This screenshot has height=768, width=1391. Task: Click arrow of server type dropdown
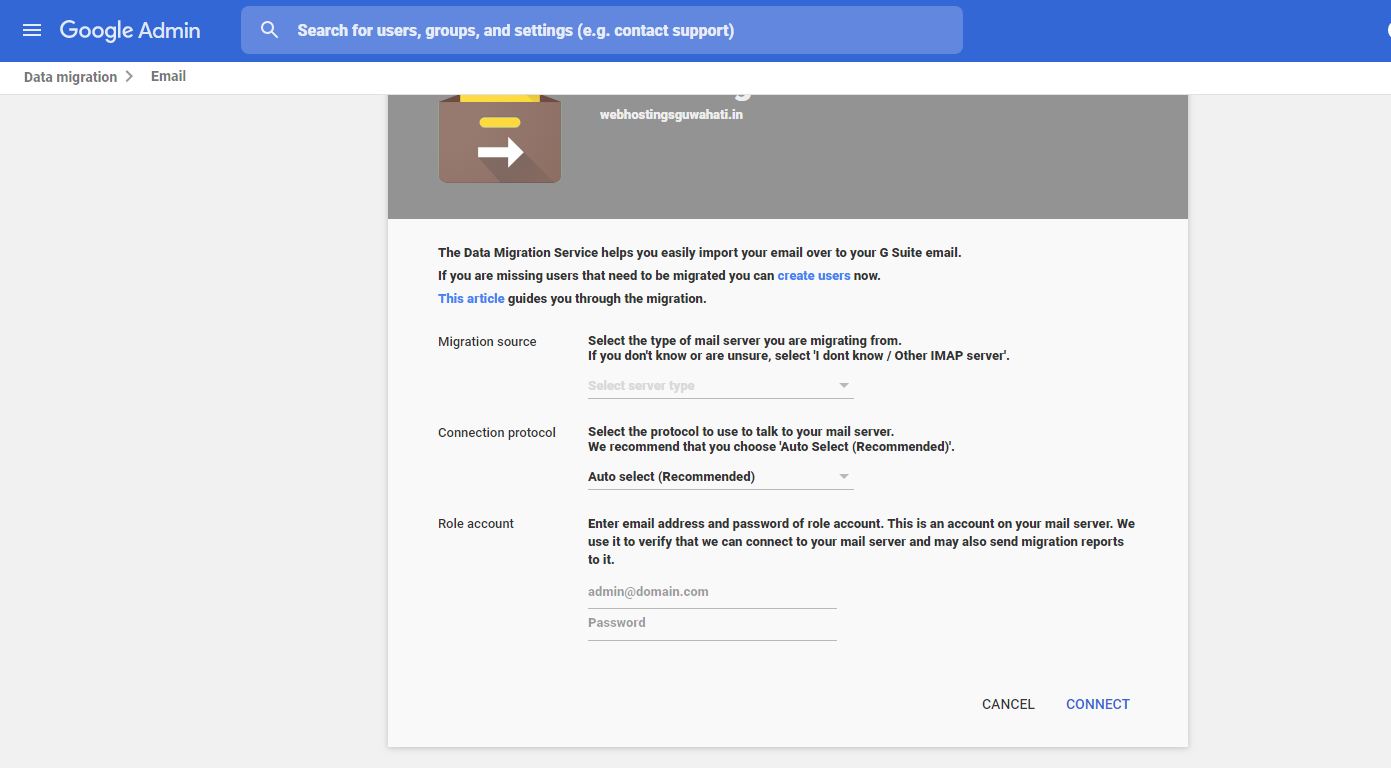(844, 386)
